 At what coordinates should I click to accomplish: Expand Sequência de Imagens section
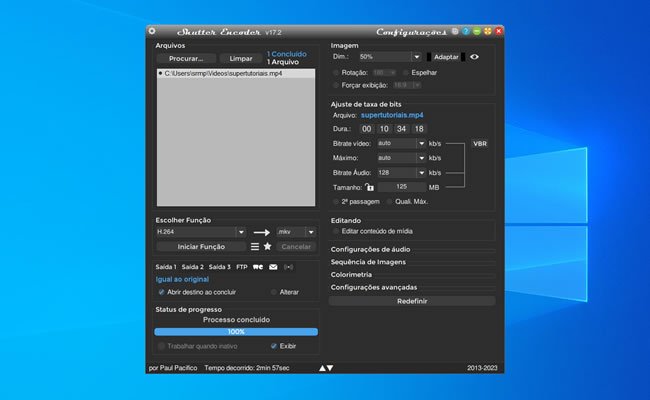tap(368, 262)
